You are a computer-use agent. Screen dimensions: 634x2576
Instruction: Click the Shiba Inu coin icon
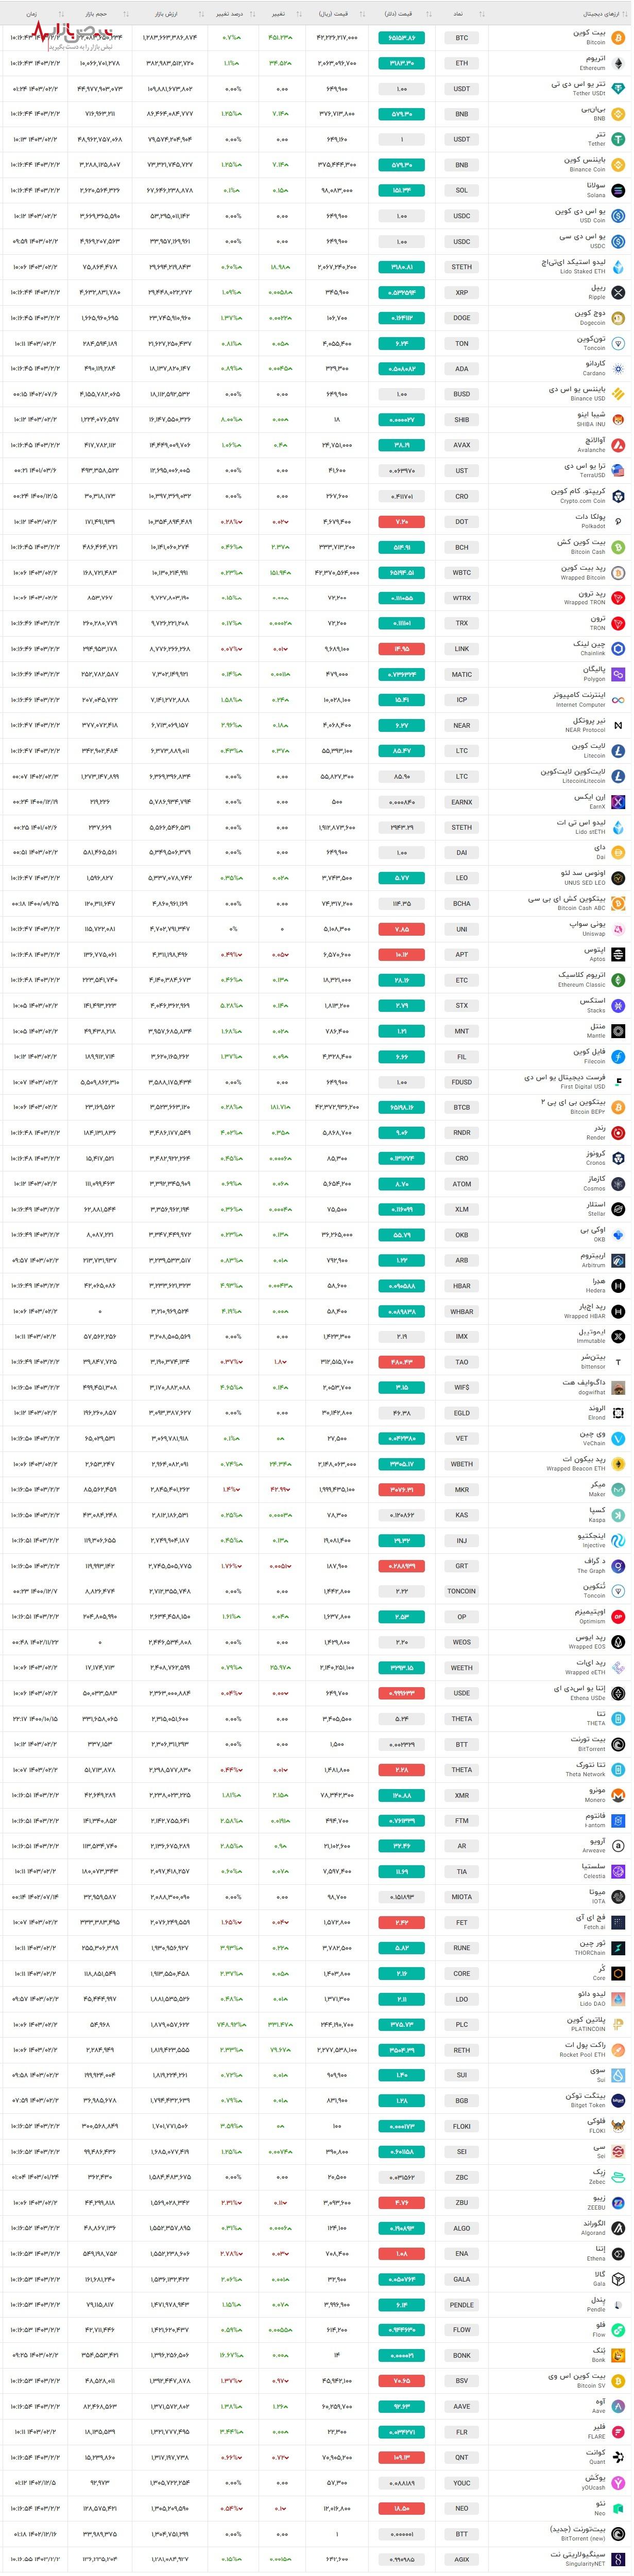click(618, 420)
